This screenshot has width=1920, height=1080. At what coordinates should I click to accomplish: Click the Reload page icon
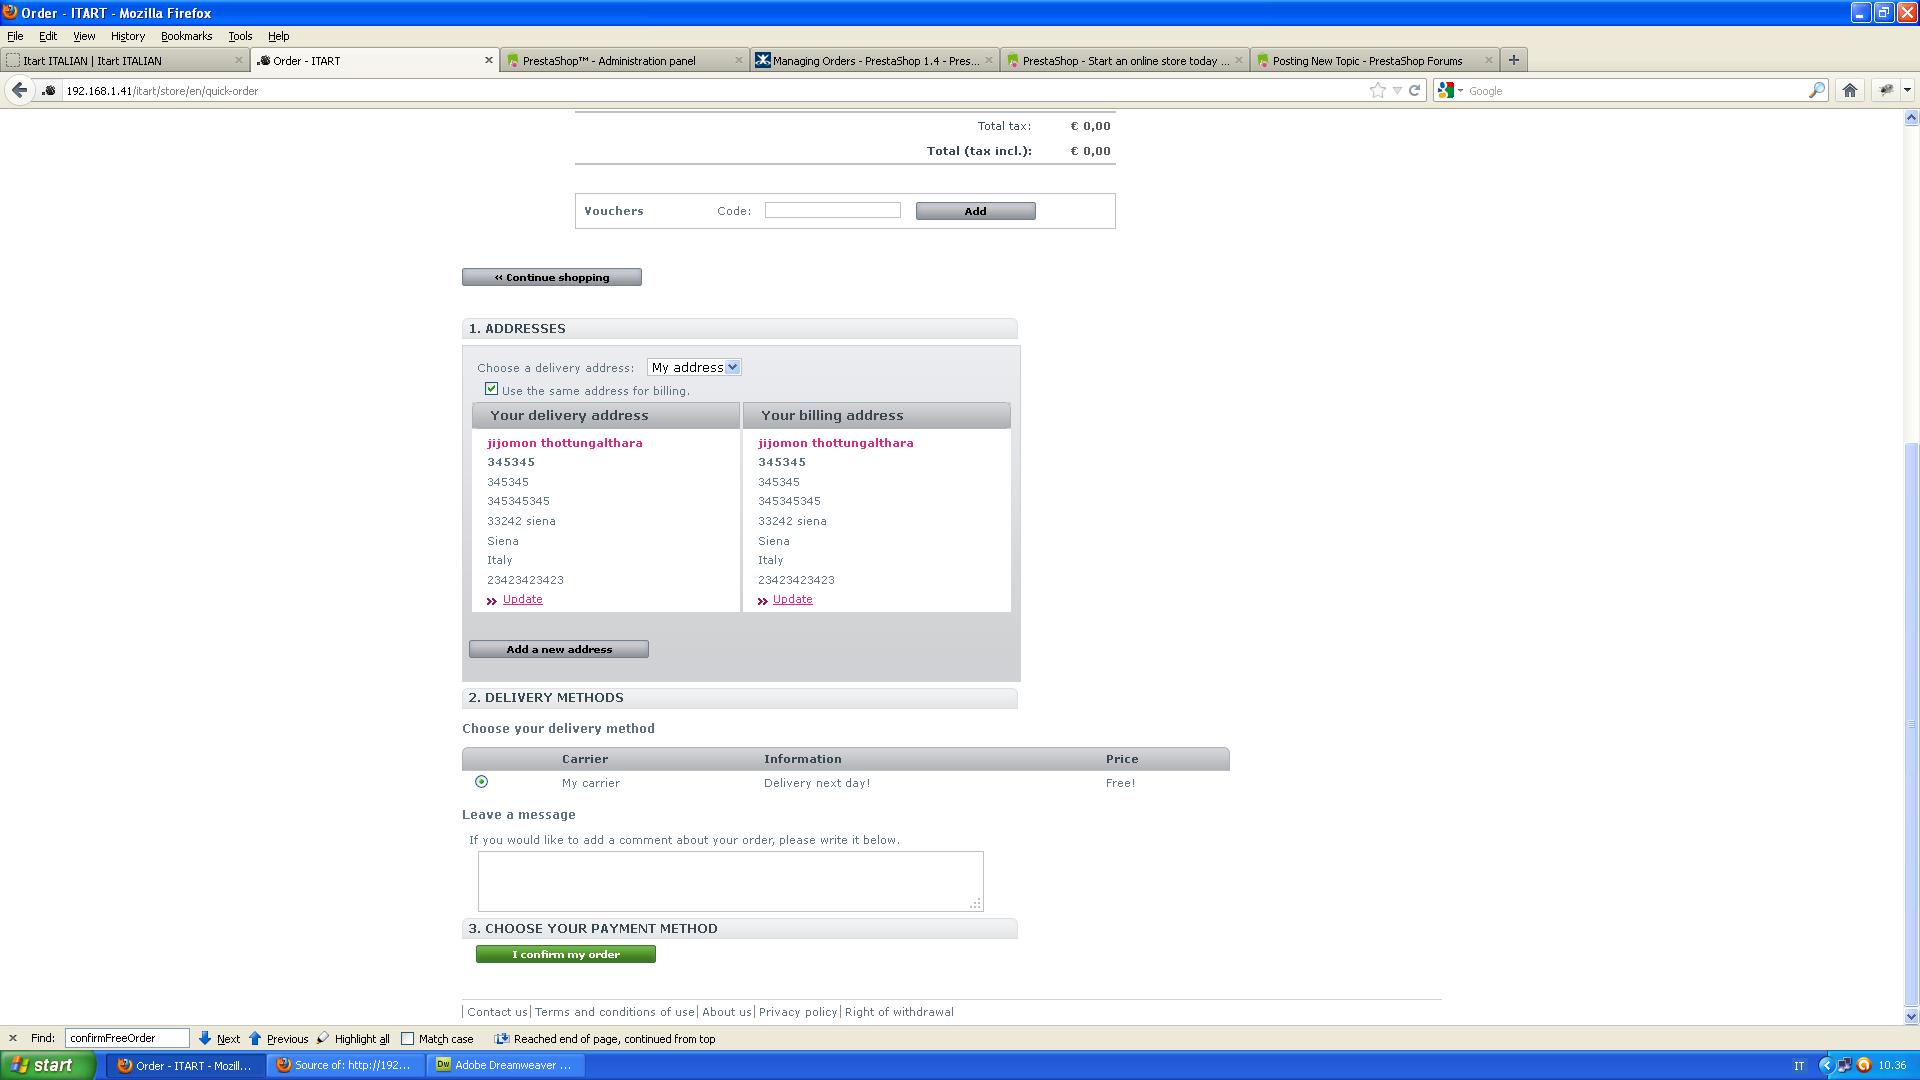click(1414, 90)
